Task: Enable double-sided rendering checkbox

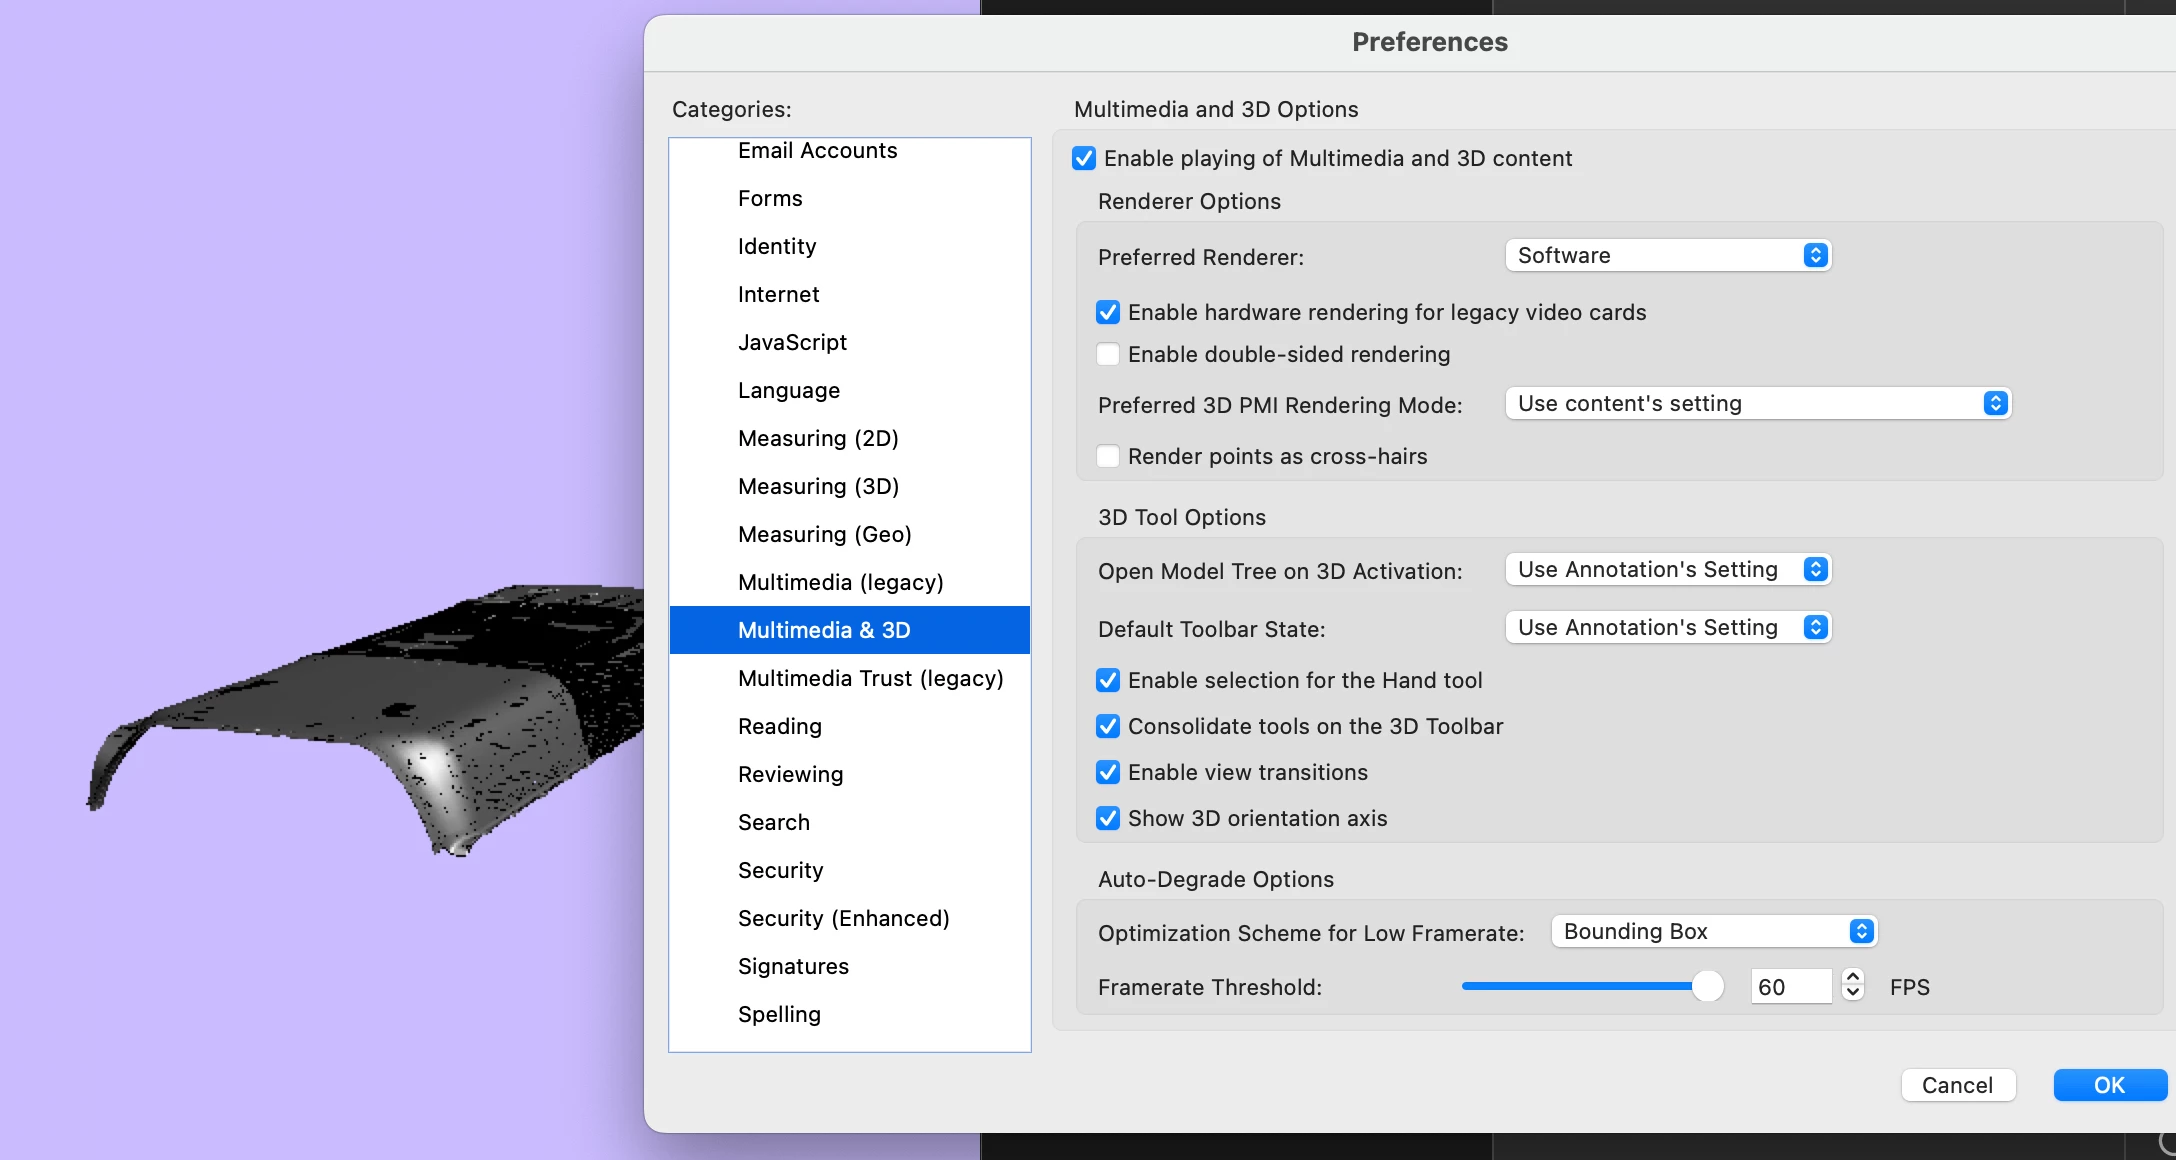Action: tap(1108, 354)
